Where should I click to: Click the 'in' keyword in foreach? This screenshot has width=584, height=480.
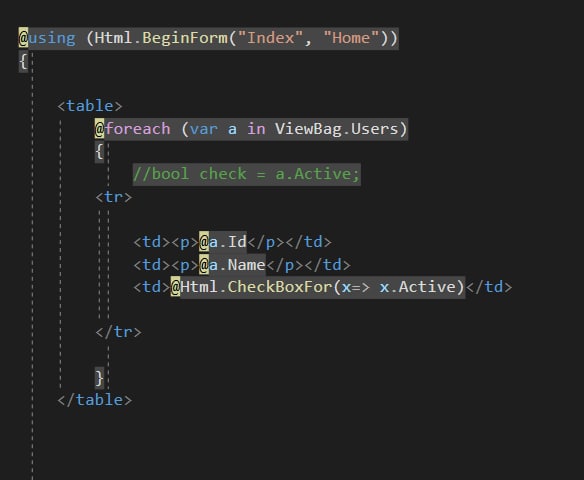(x=256, y=129)
